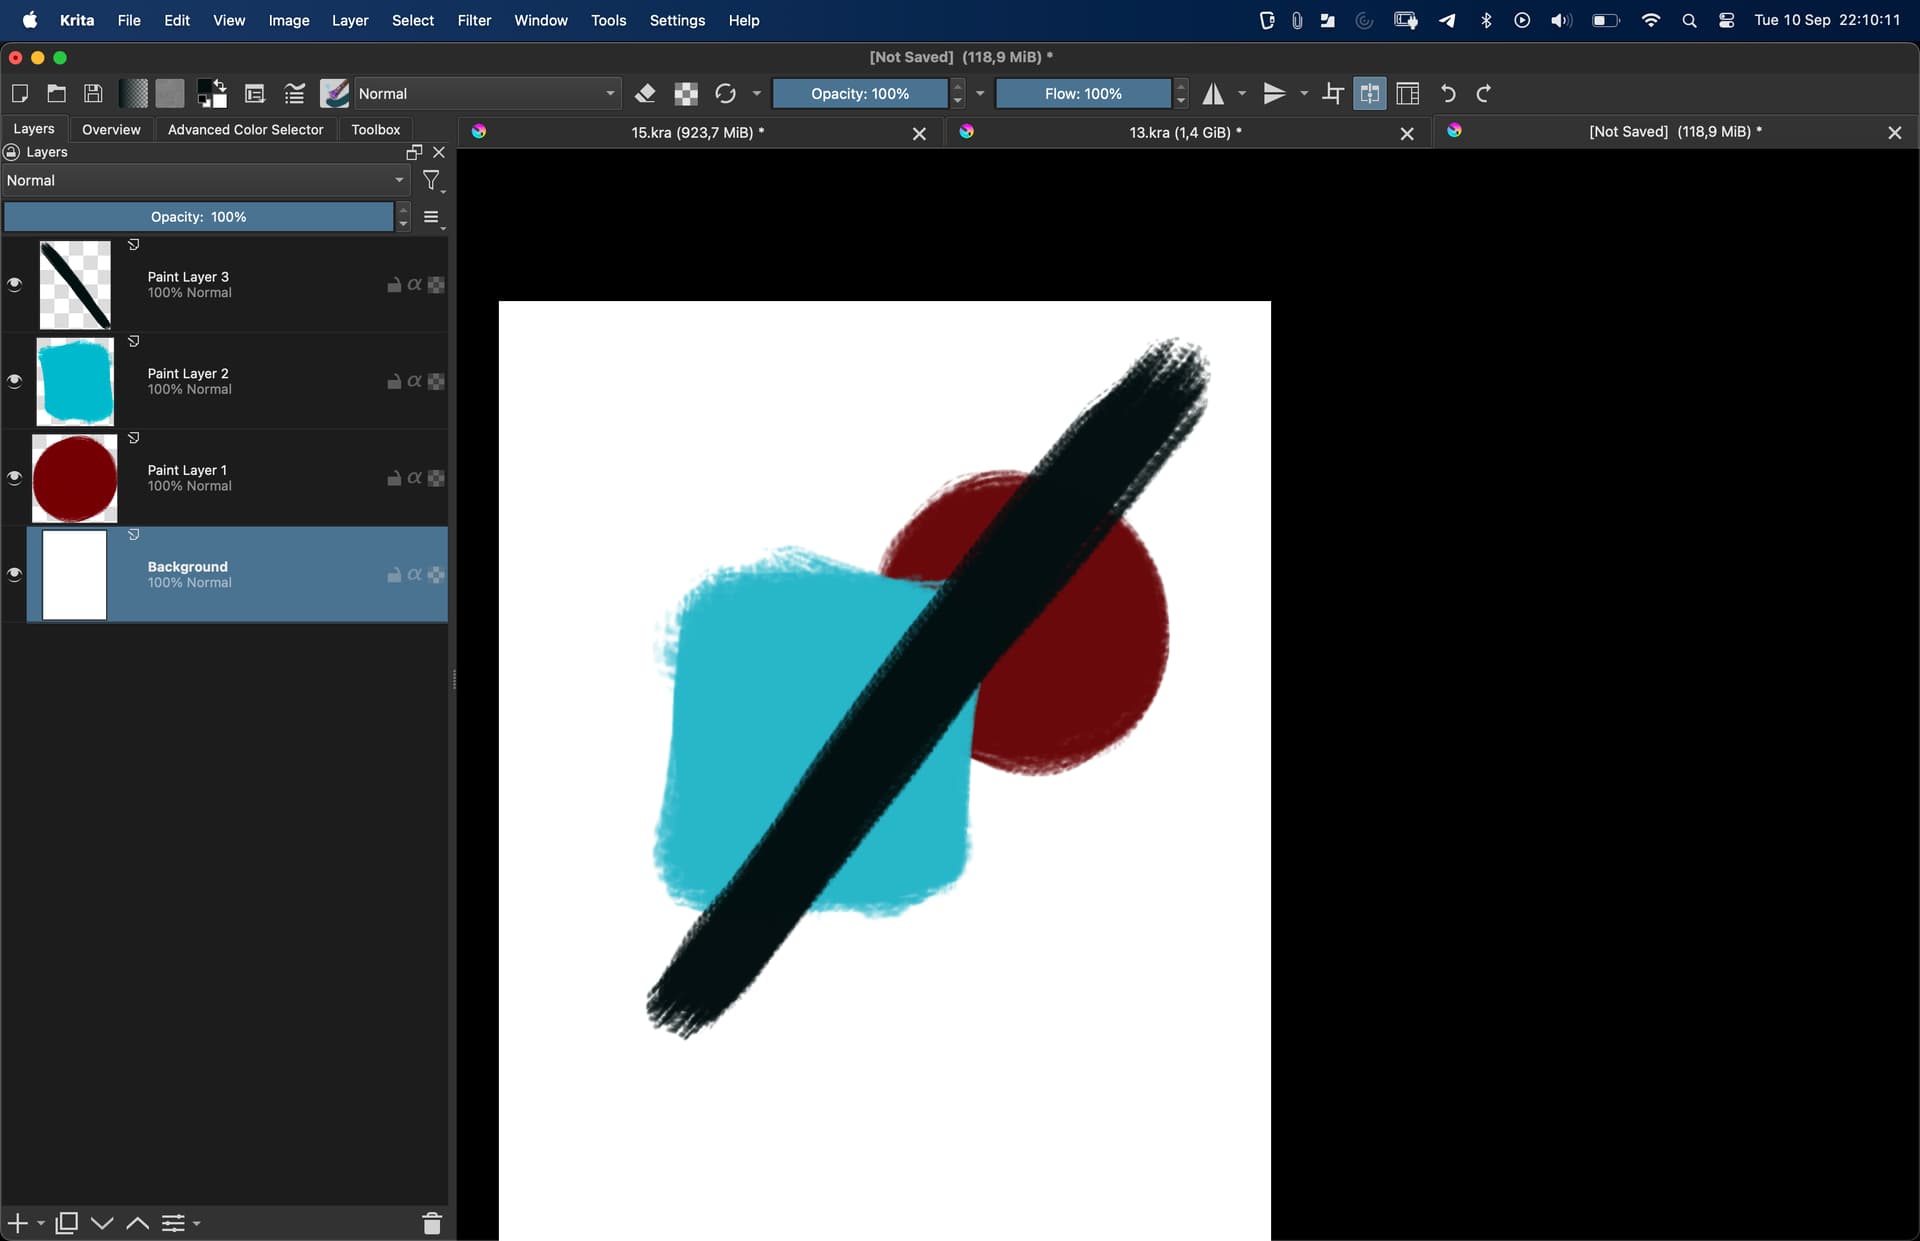Switch to the Advanced Color Selector tab

(245, 130)
